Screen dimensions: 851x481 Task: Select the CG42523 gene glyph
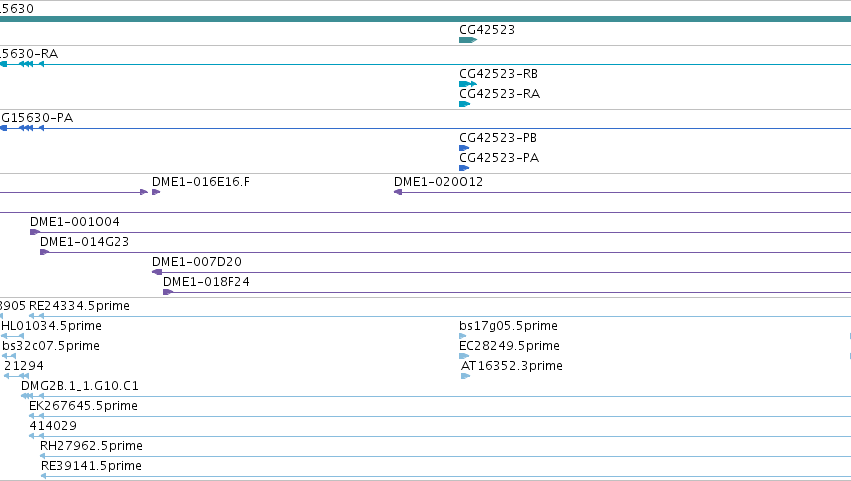[x=468, y=40]
